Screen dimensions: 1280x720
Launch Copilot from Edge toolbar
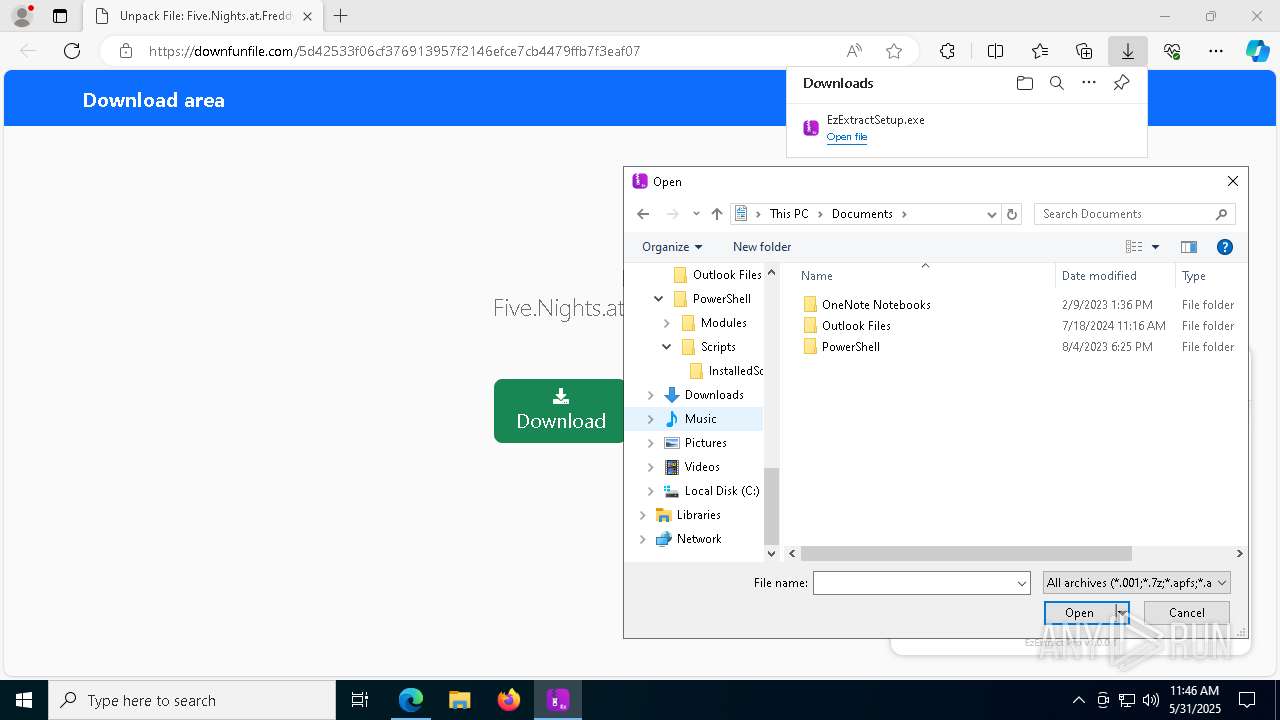[x=1257, y=51]
